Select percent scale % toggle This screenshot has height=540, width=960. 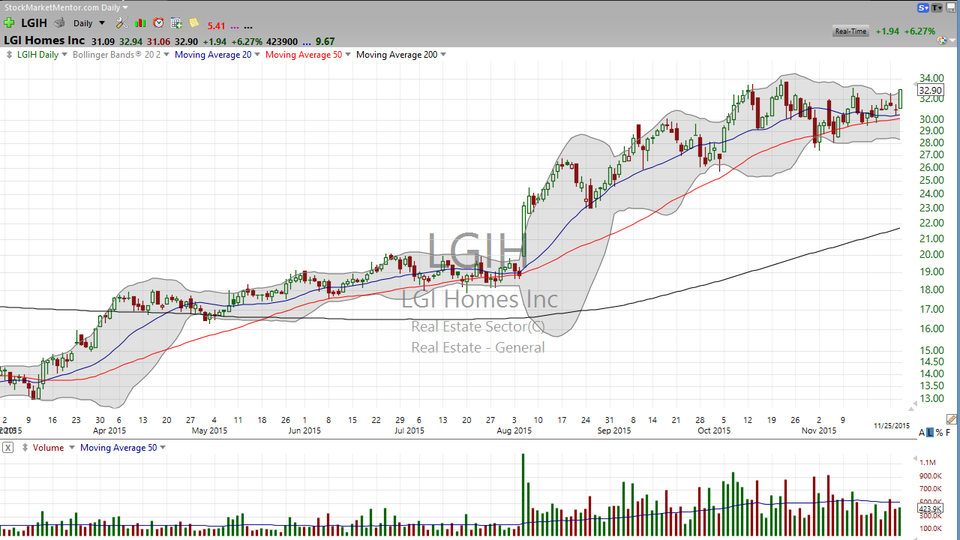click(939, 433)
